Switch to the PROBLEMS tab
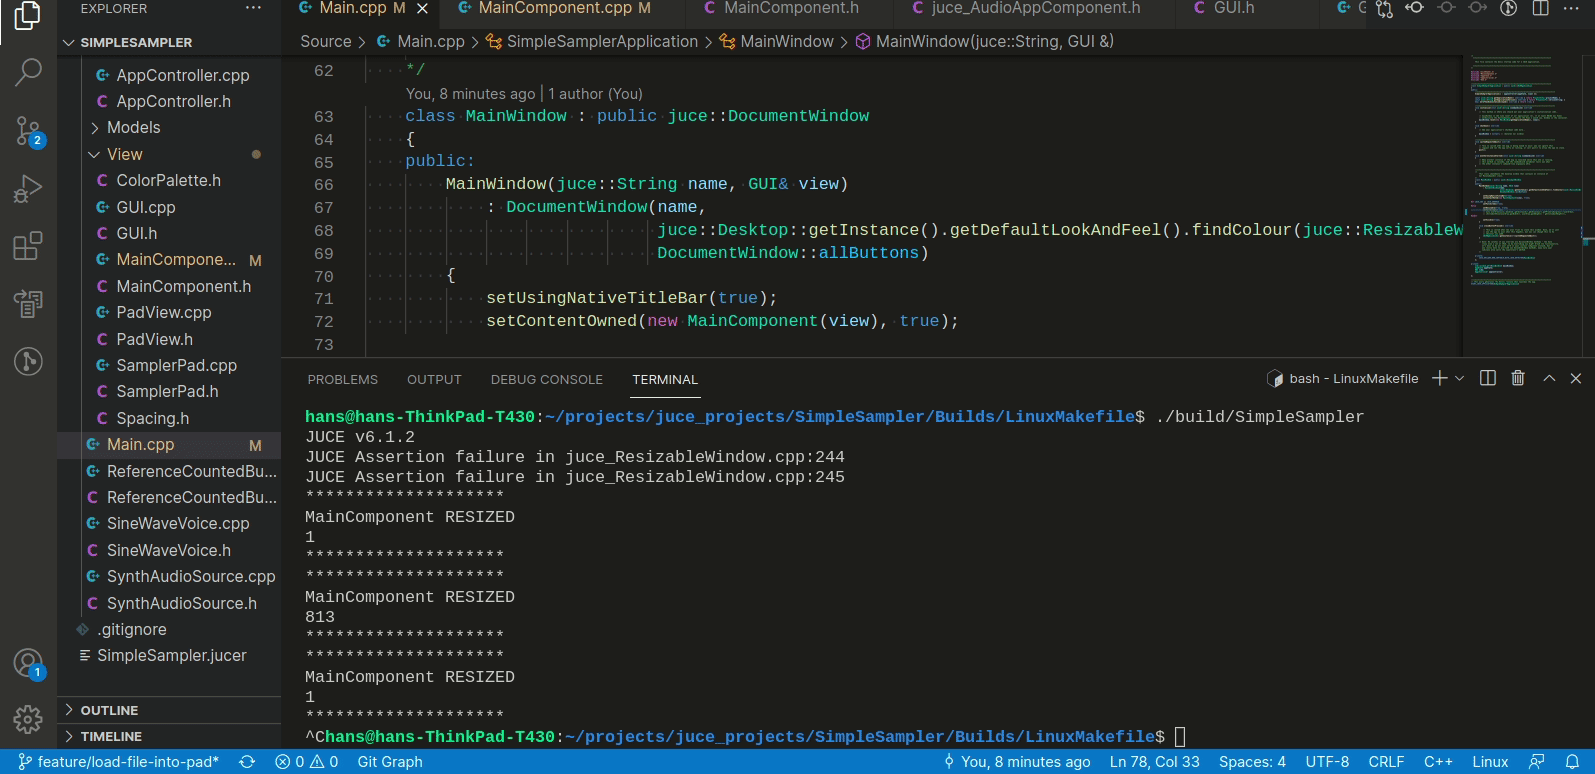Image resolution: width=1595 pixels, height=774 pixels. (x=342, y=380)
